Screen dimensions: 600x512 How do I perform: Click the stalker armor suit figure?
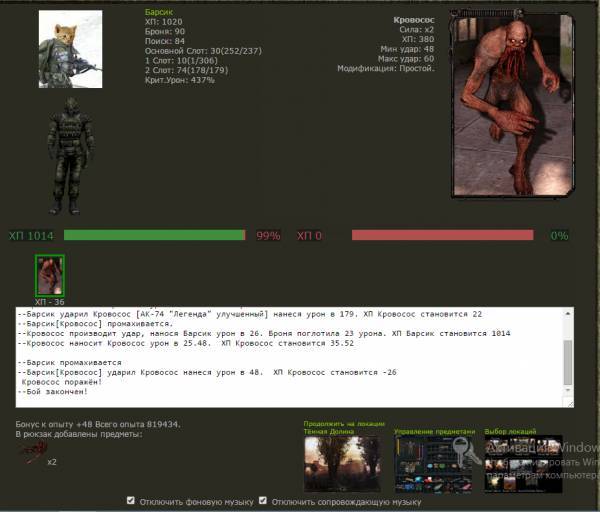click(69, 155)
